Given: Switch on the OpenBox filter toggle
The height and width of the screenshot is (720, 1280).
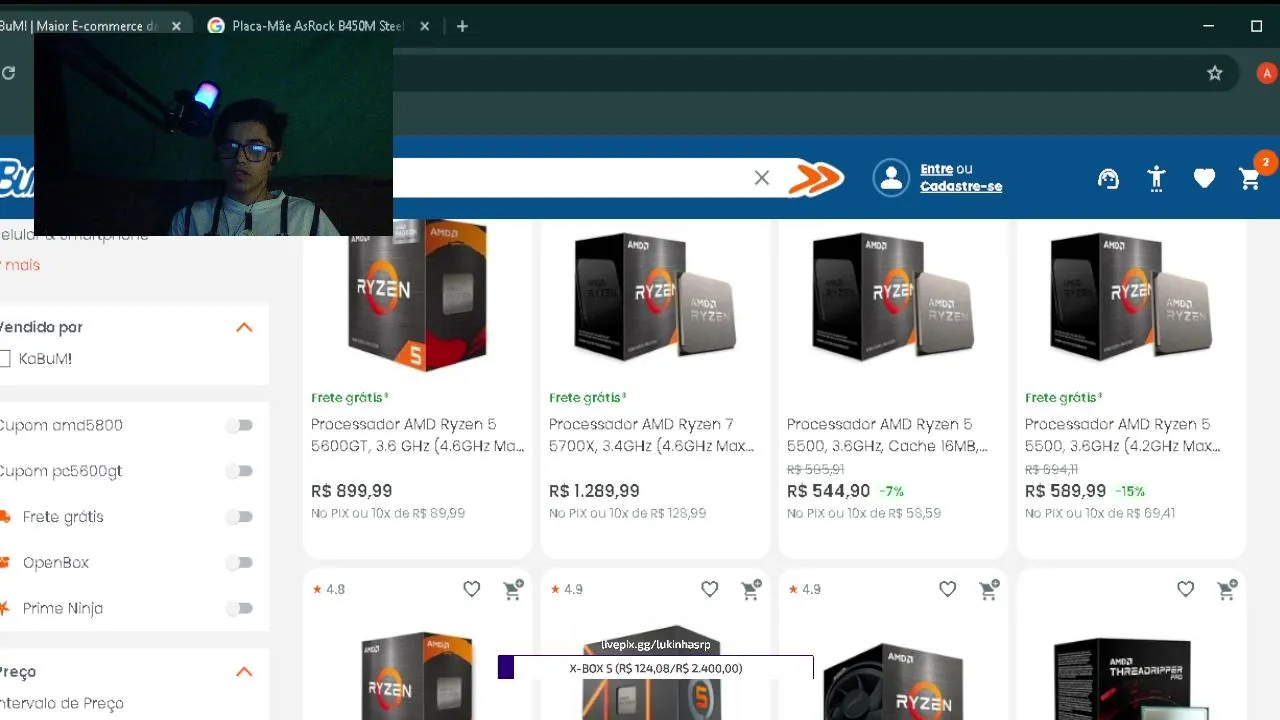Looking at the screenshot, I should 239,563.
